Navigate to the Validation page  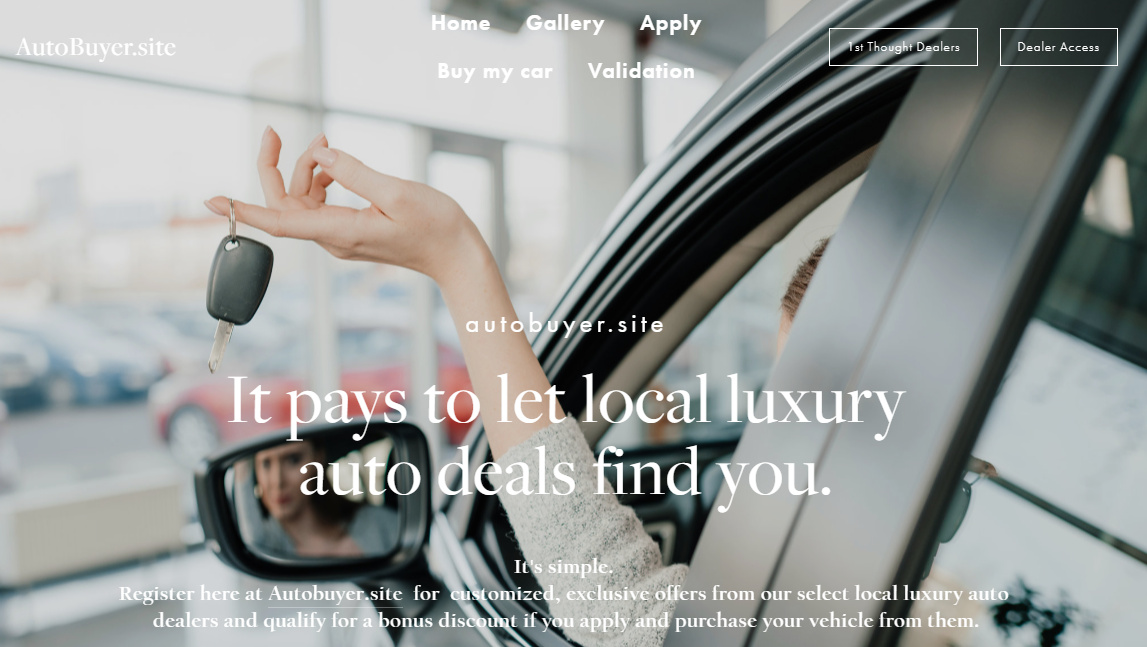point(641,71)
